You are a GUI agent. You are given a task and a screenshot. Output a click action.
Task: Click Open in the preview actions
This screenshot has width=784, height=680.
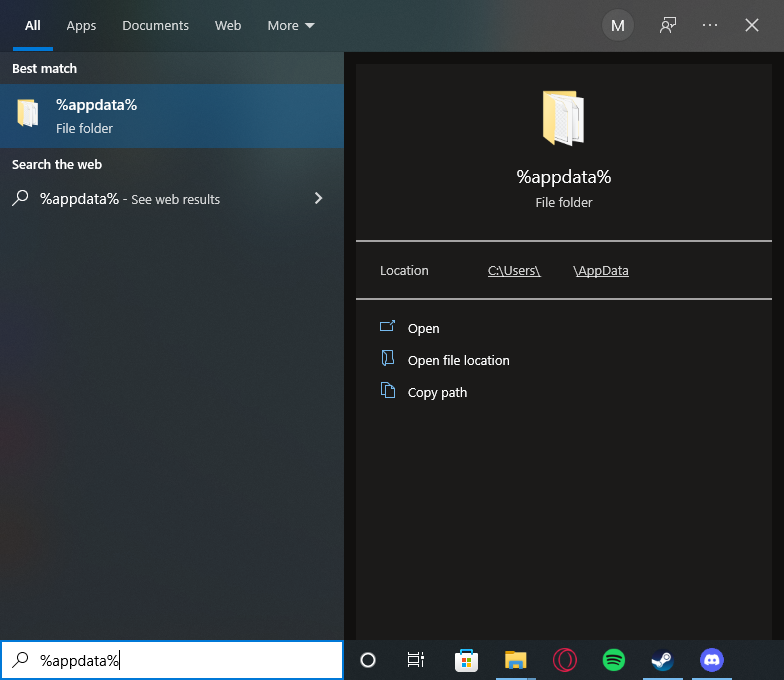tap(424, 328)
